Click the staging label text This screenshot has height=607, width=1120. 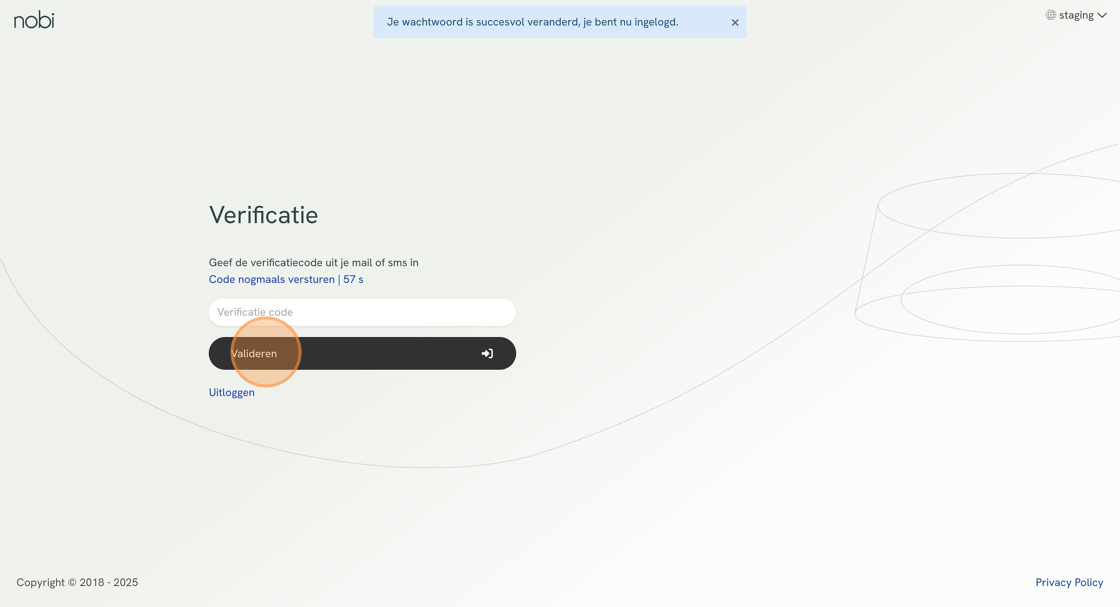pyautogui.click(x=1076, y=15)
